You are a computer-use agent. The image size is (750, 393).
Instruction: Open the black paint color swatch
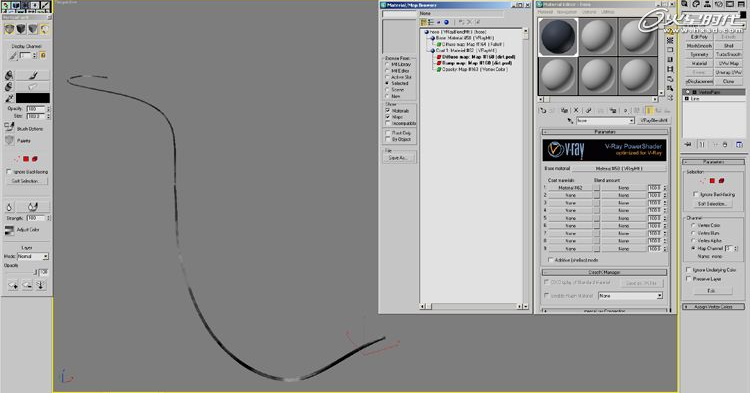(x=33, y=98)
